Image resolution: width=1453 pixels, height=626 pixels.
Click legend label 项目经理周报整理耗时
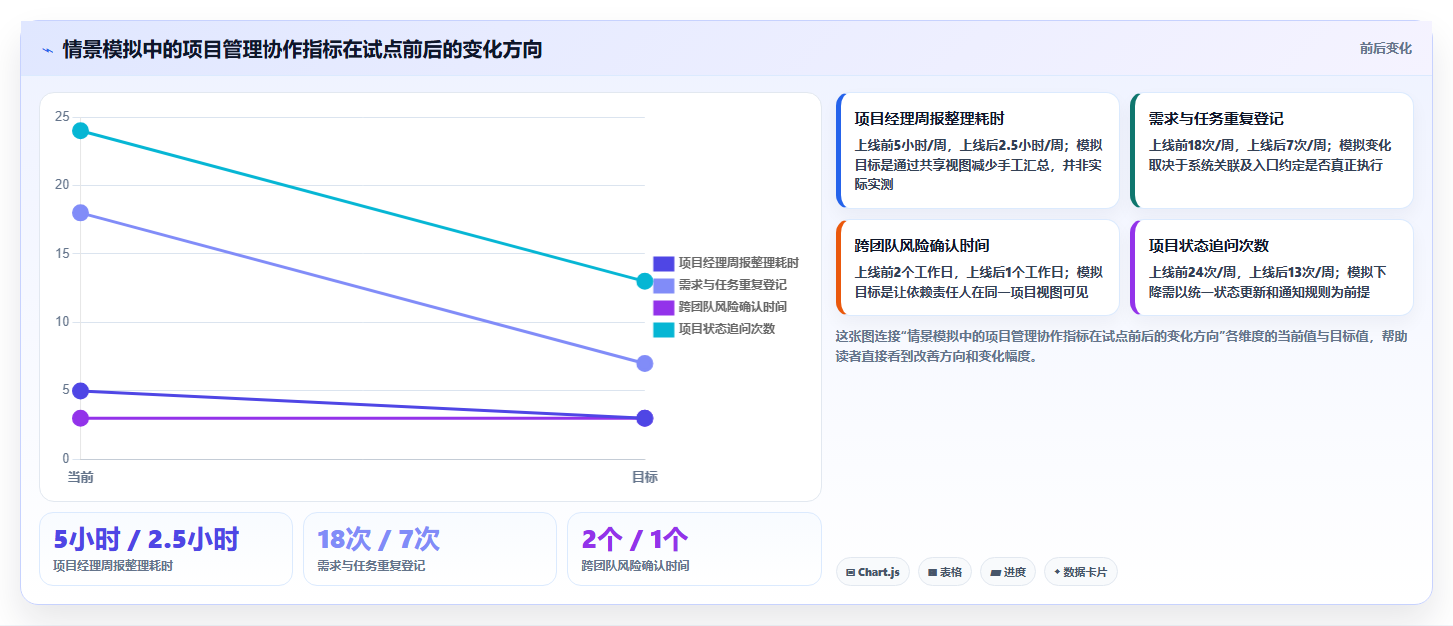click(738, 263)
